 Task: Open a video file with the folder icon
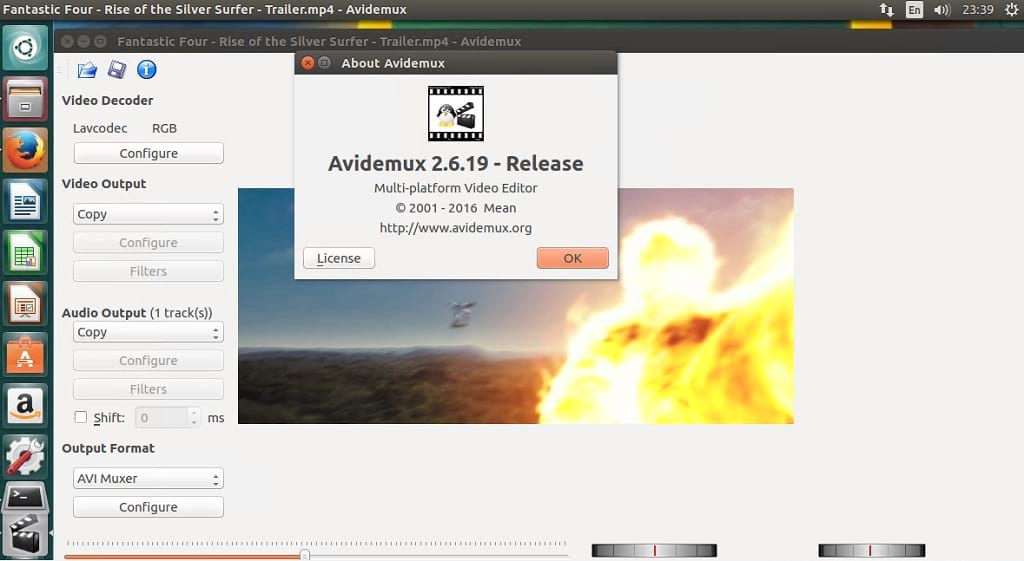click(87, 69)
